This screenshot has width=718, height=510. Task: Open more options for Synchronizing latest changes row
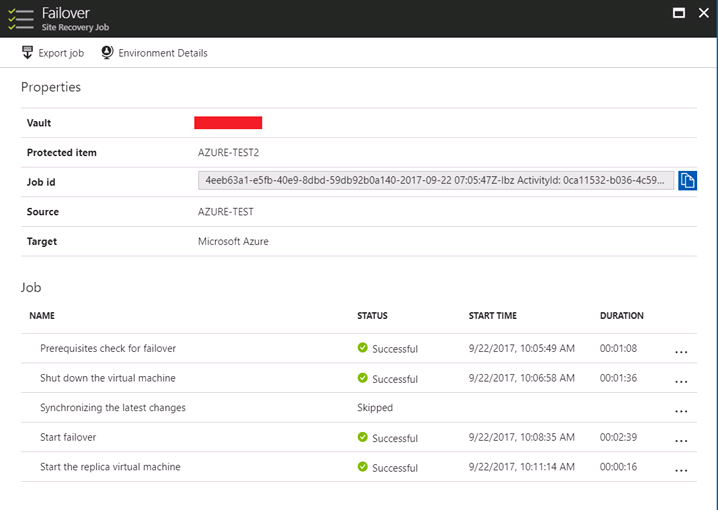[681, 411]
